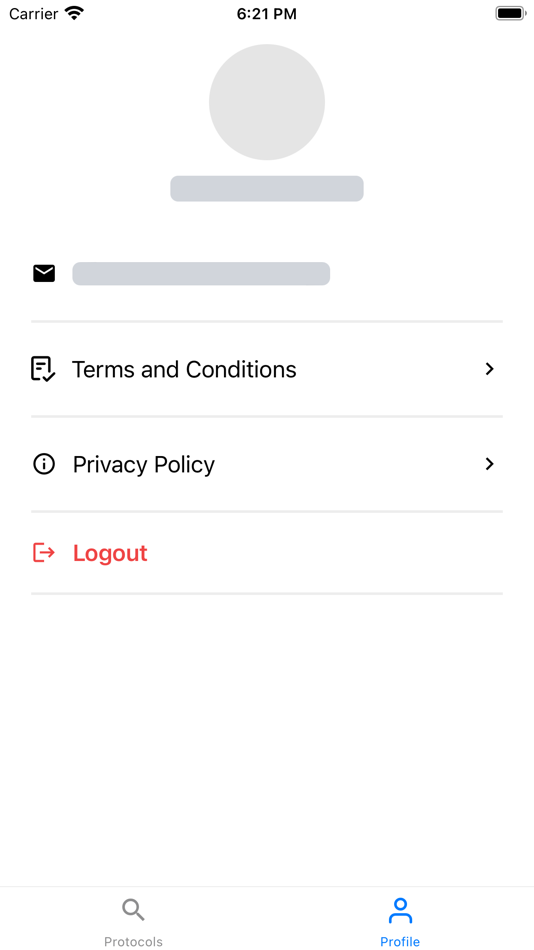The image size is (534, 950).
Task: Expand Privacy Policy chevron arrow
Action: tap(490, 464)
